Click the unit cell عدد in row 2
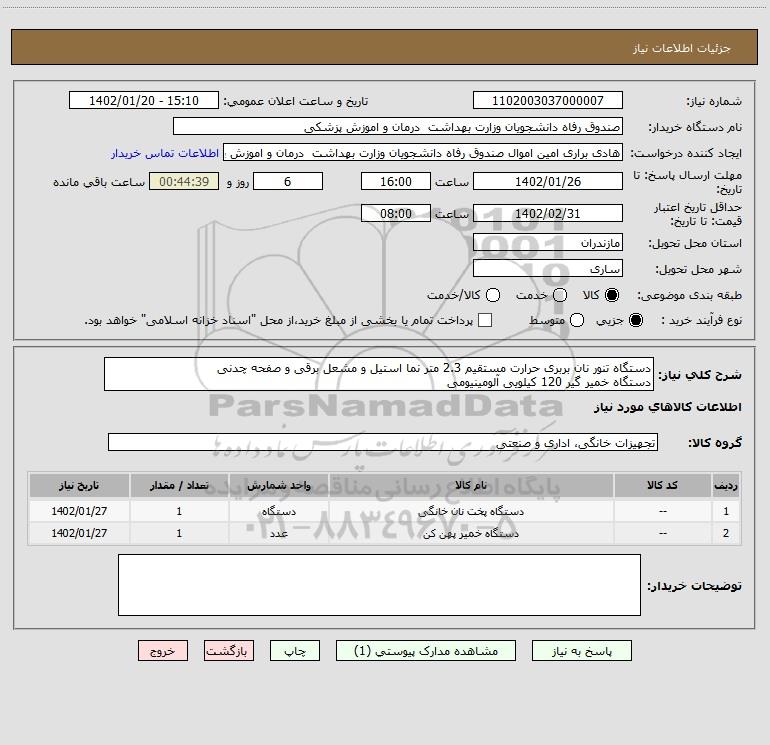The height and width of the screenshot is (745, 770). pyautogui.click(x=278, y=533)
